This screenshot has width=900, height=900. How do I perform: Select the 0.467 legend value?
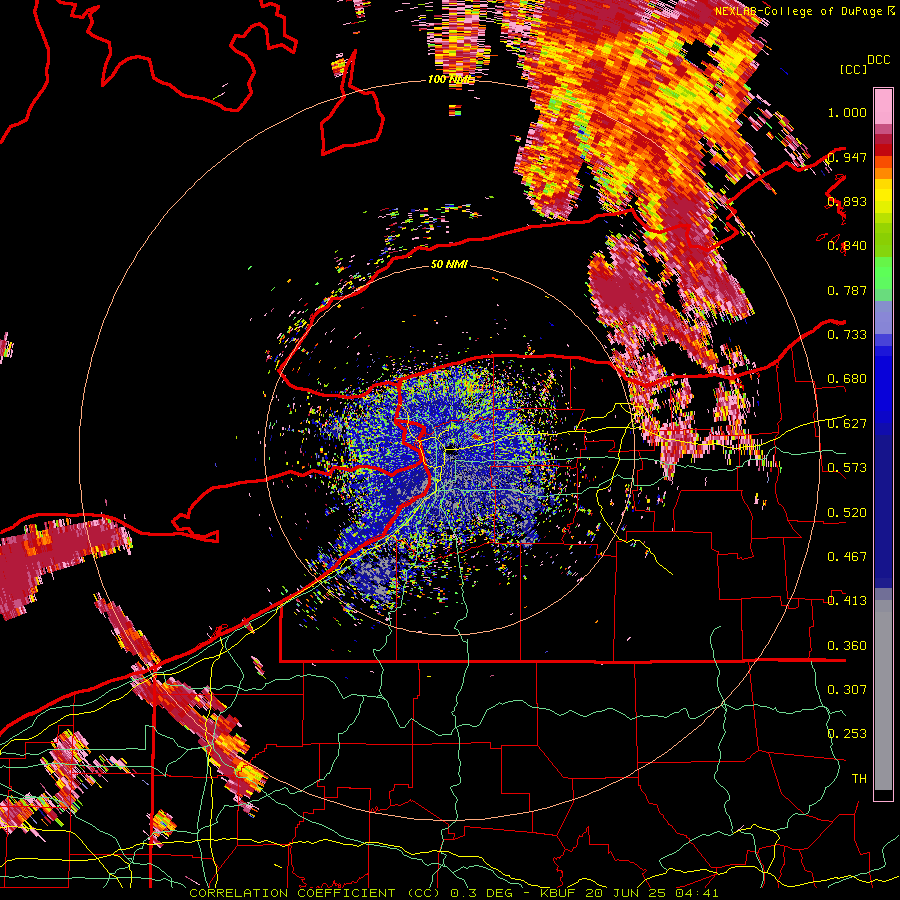(x=847, y=556)
